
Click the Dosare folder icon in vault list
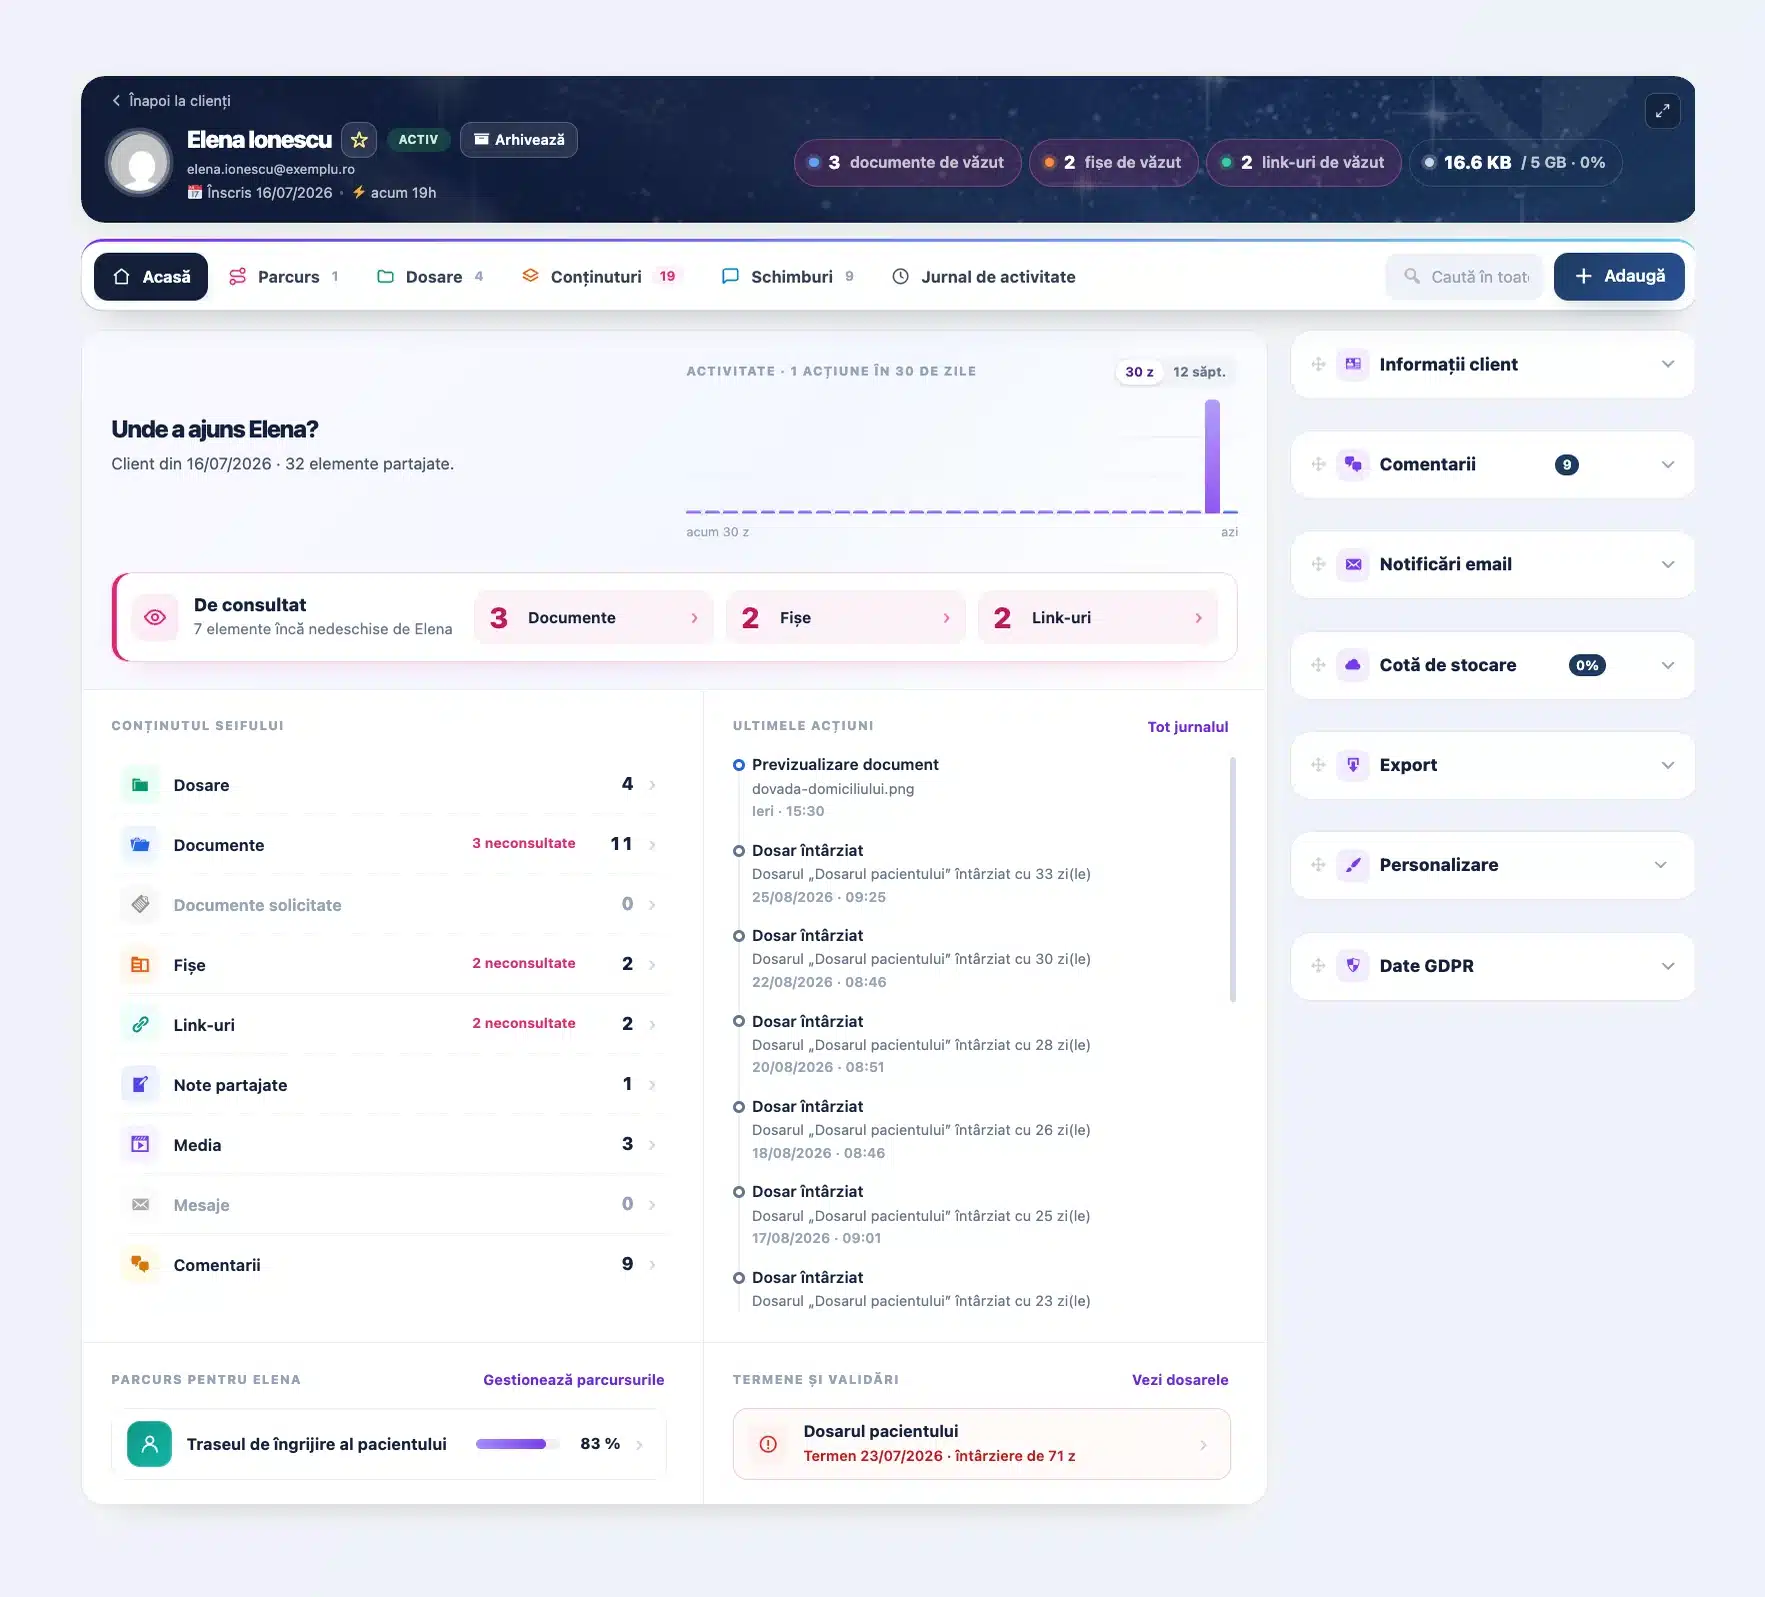coord(141,785)
